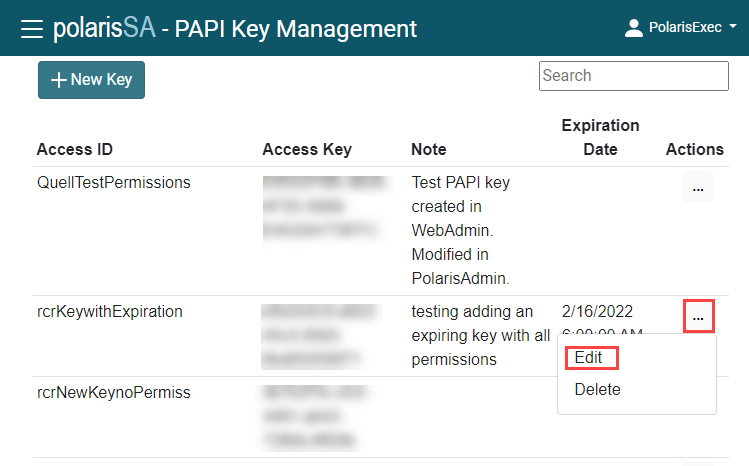Expand the PolarisExec account dropdown arrow

point(733,27)
